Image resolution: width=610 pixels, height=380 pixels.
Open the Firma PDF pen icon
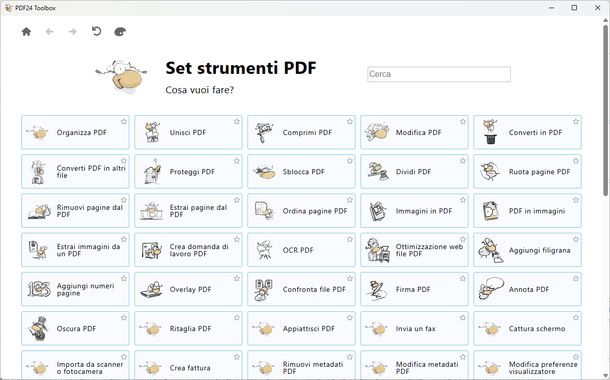coord(377,290)
